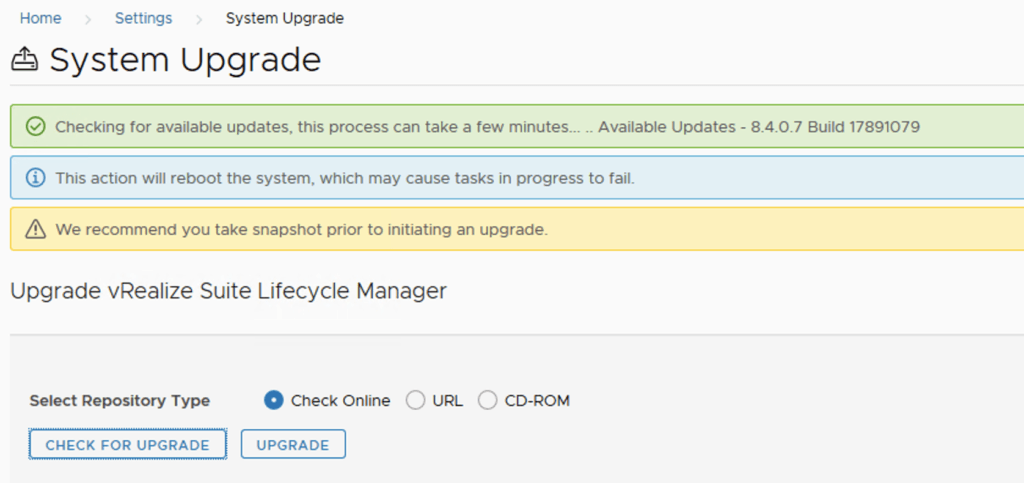Click the Upgrade vRealize Suite Lifecycle Manager heading
This screenshot has width=1024, height=483.
click(x=228, y=291)
